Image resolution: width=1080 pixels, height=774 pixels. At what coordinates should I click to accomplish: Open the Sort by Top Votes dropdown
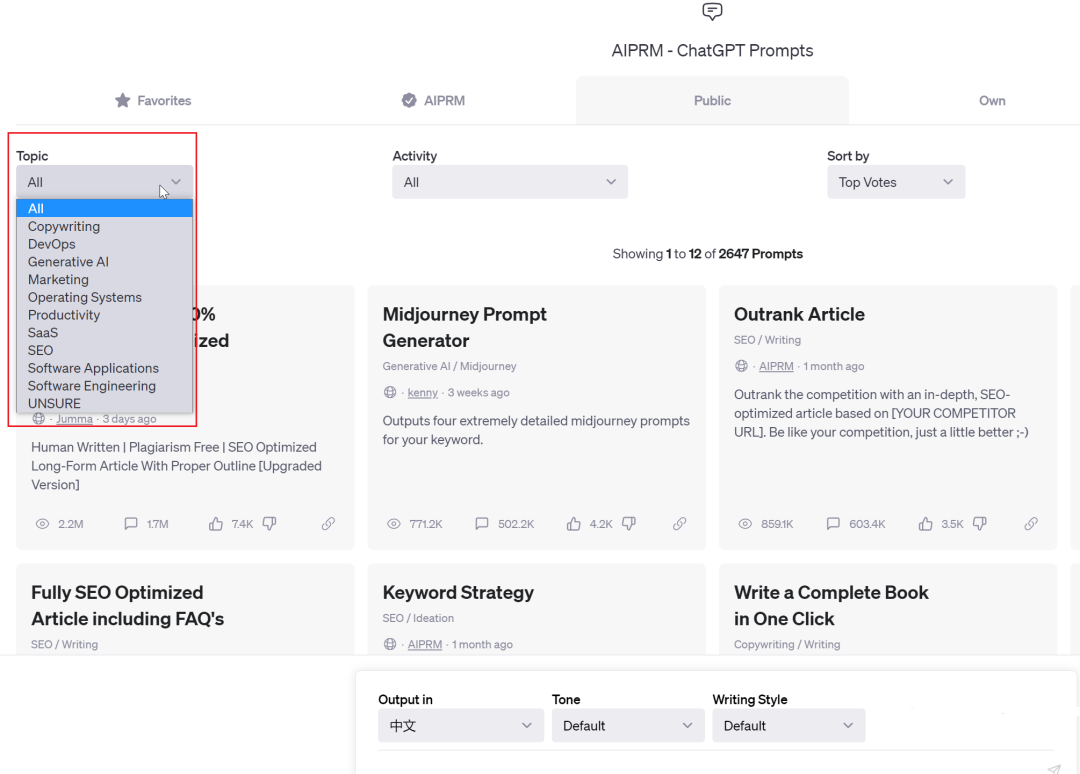tap(895, 182)
